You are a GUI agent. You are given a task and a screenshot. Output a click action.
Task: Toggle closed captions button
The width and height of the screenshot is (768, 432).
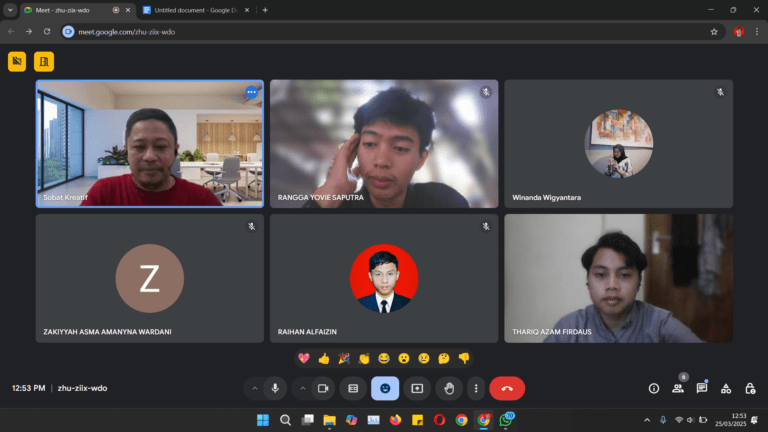pyautogui.click(x=353, y=388)
